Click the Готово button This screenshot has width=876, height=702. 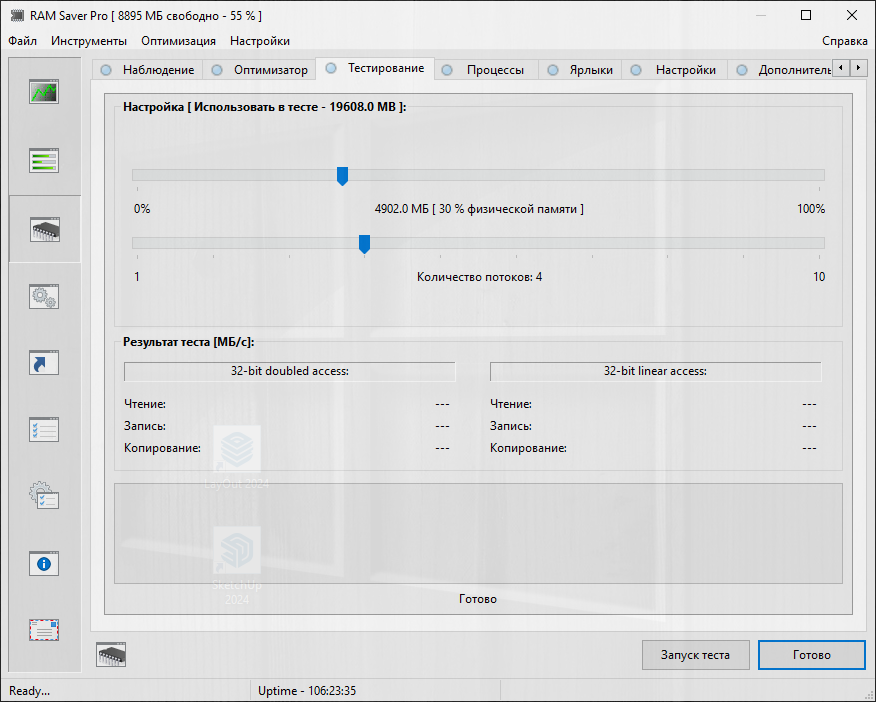pyautogui.click(x=811, y=655)
